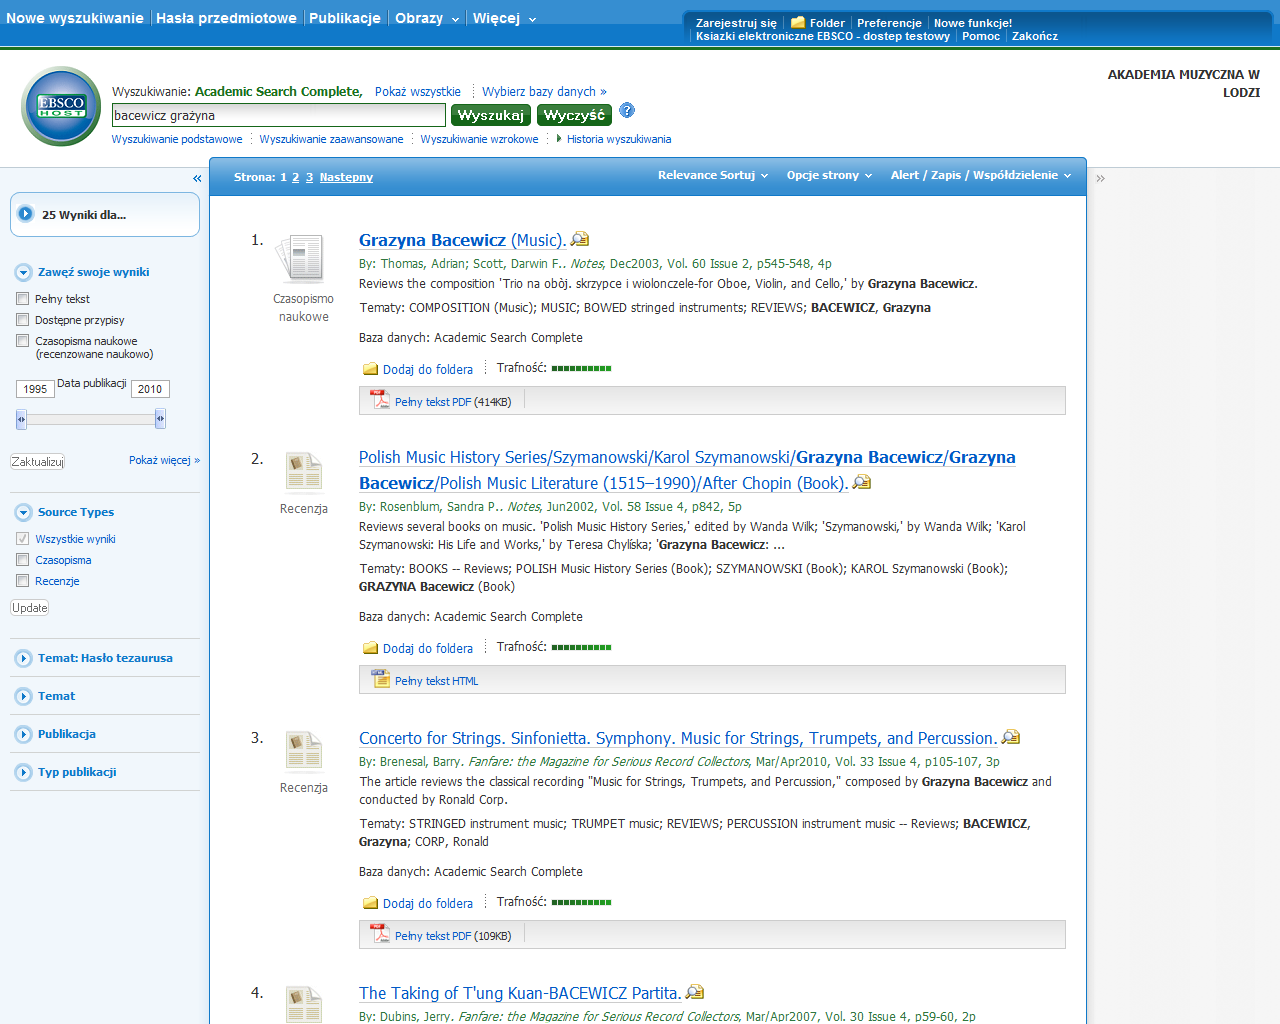Open Hasła przedmiotowe menu item
Viewport: 1280px width, 1024px height.
click(x=227, y=18)
